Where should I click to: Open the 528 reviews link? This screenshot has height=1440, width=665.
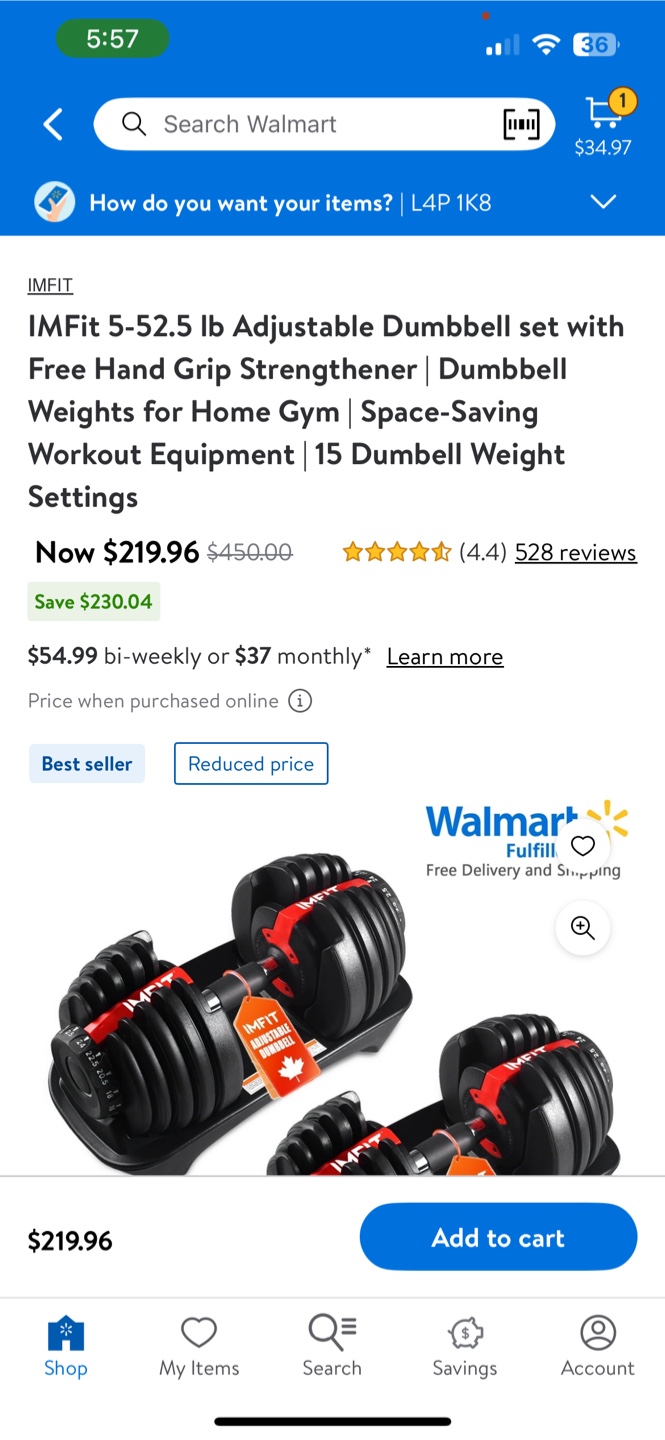coord(575,552)
